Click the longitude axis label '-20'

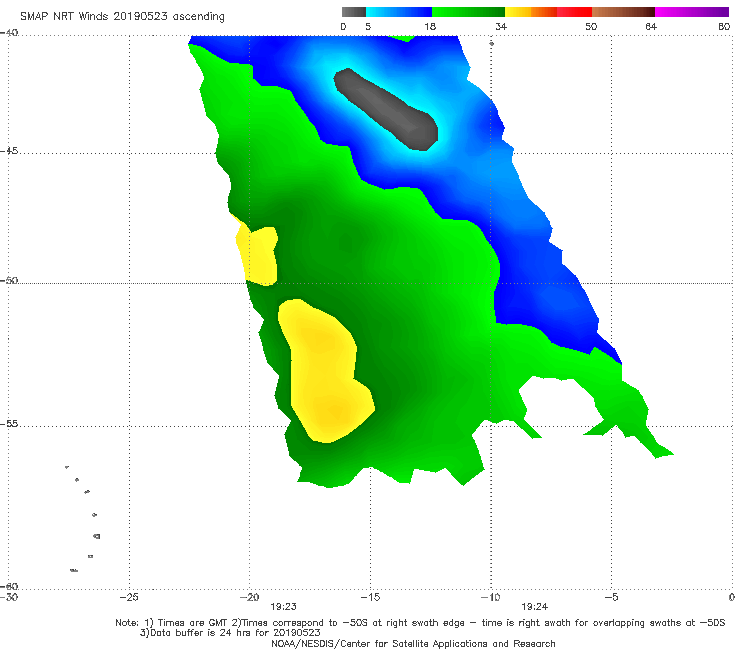pyautogui.click(x=250, y=597)
